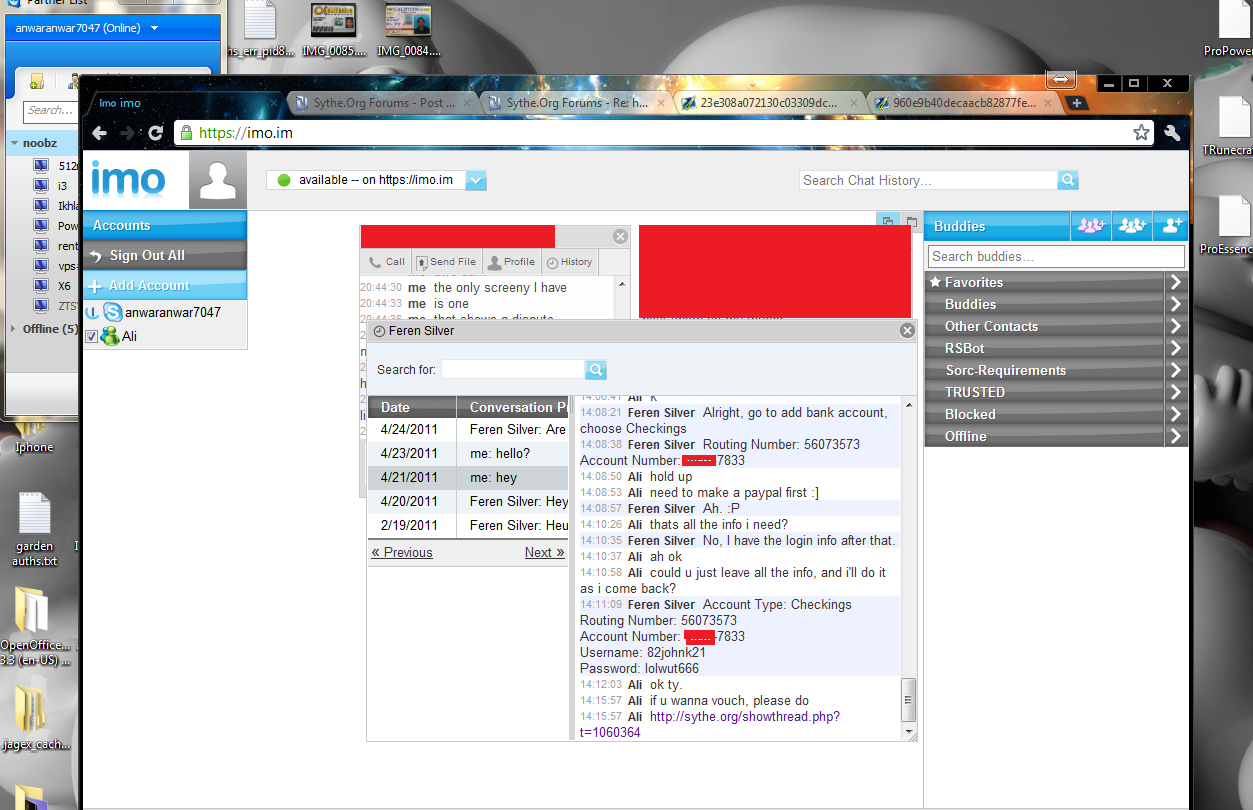Go to Next page of history

tap(544, 553)
